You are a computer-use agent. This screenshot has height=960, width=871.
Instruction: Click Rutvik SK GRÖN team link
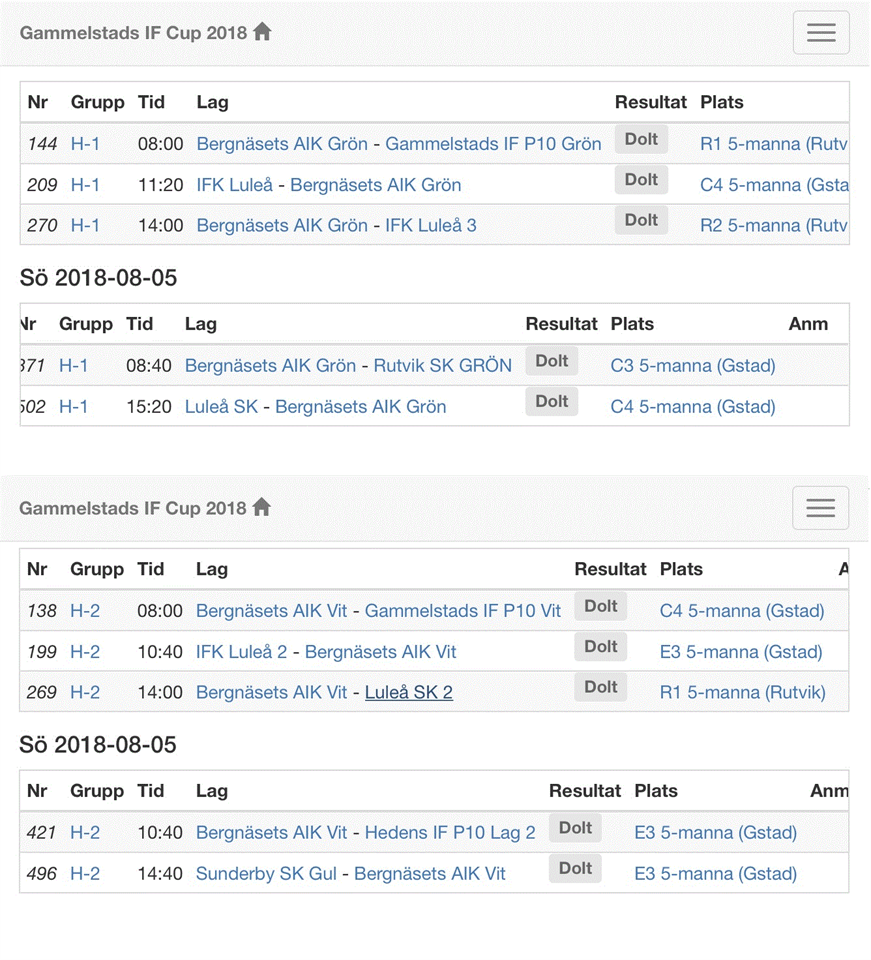pos(442,366)
